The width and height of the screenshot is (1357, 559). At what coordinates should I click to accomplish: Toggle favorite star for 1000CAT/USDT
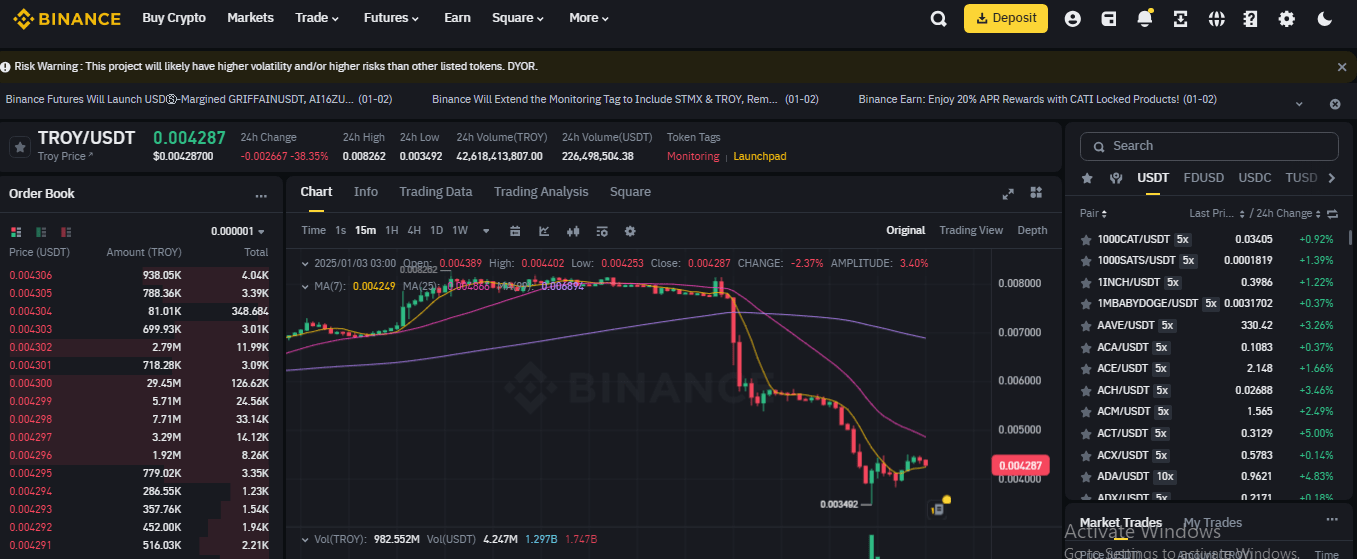1086,240
